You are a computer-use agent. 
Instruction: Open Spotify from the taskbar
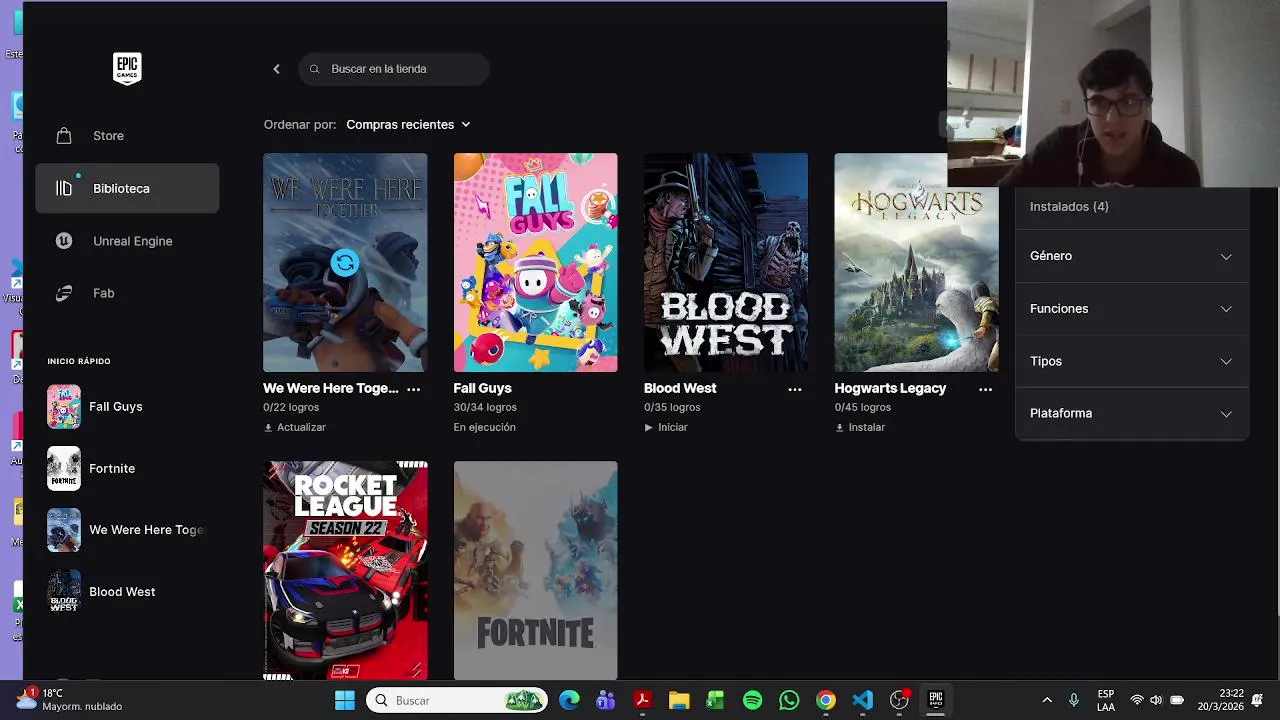click(753, 700)
